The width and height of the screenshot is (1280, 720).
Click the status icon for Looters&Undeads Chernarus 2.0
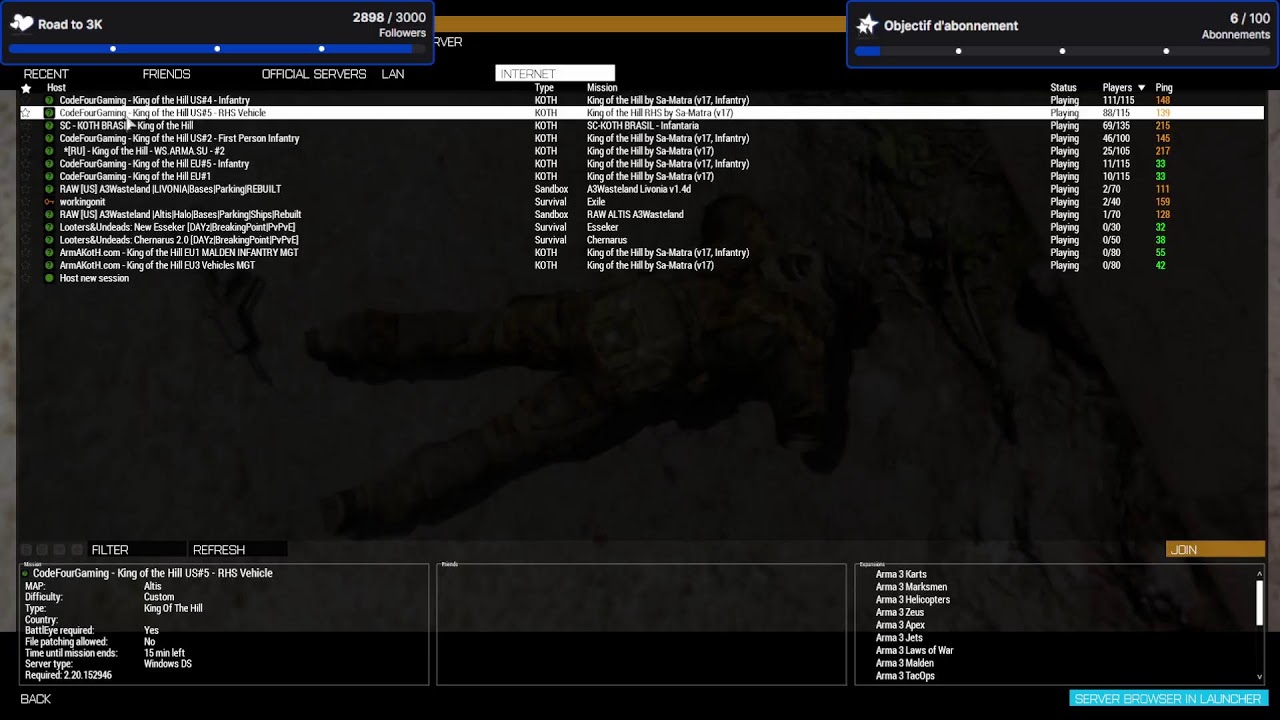(49, 240)
